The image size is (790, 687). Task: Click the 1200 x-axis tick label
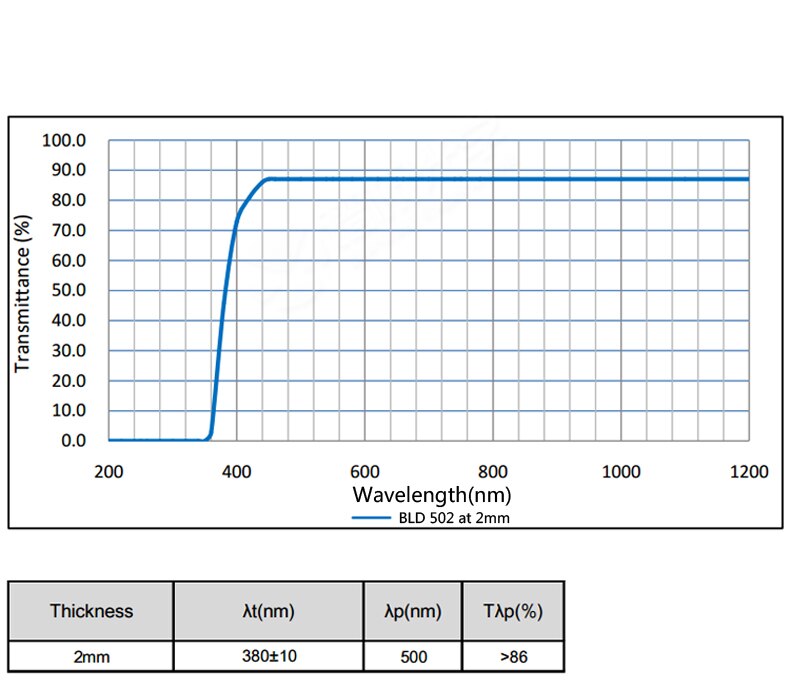pyautogui.click(x=749, y=472)
